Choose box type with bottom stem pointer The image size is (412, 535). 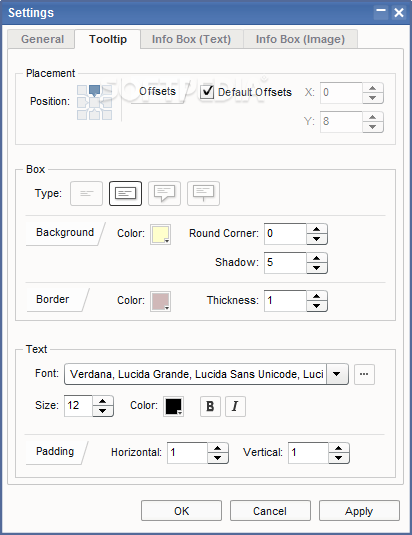203,193
